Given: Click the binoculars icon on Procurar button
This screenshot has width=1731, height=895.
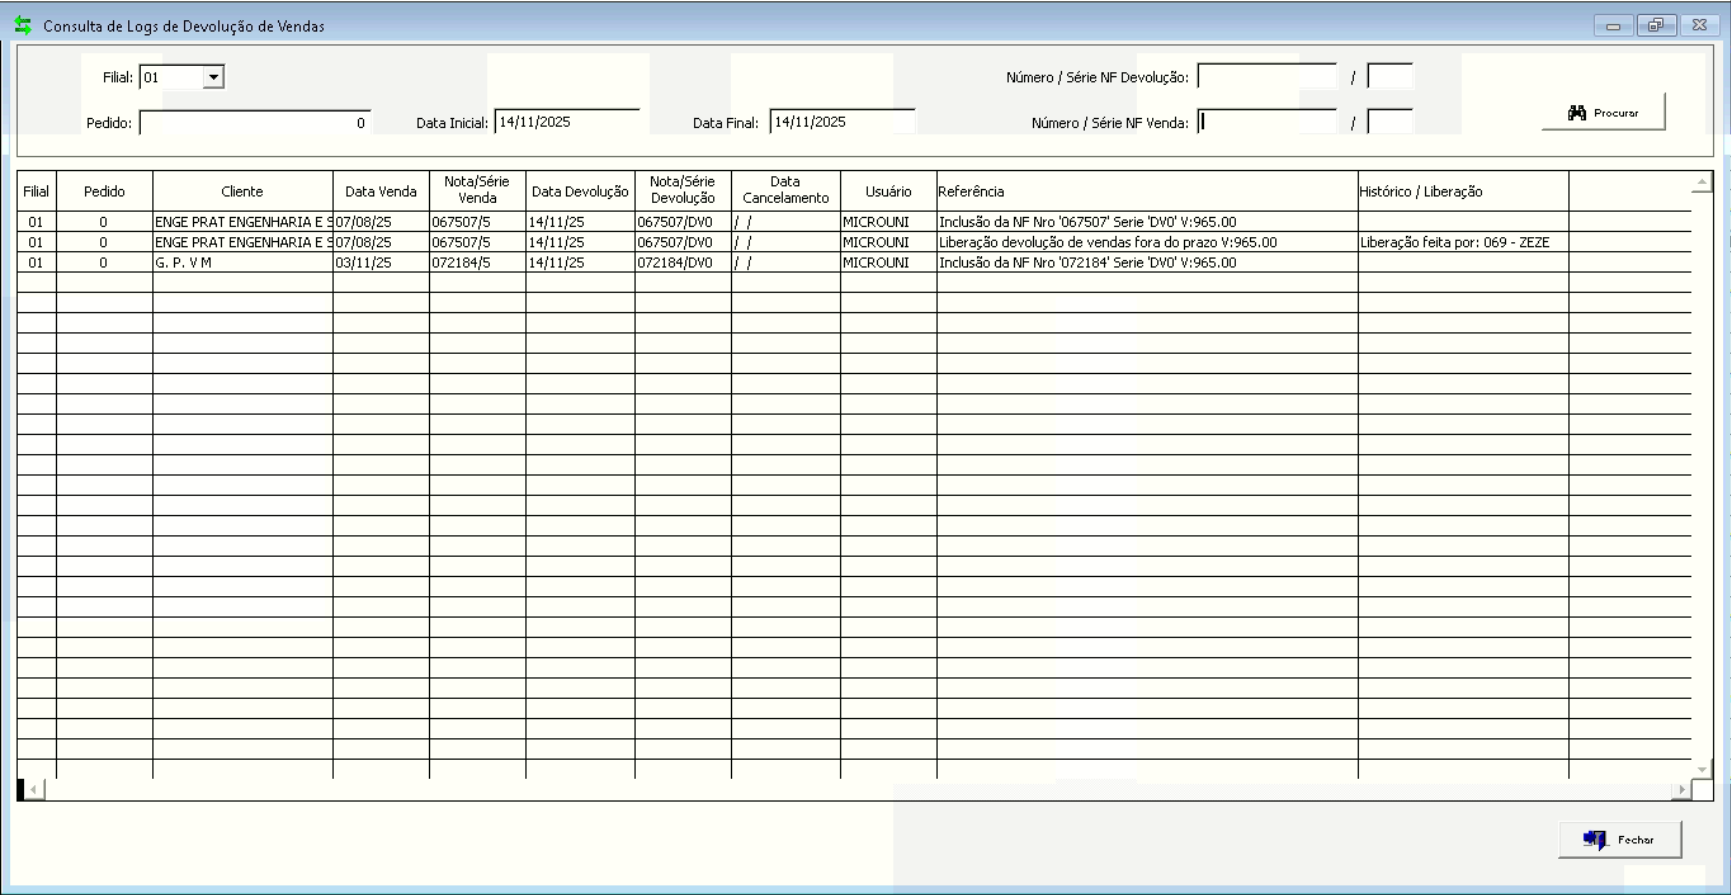Looking at the screenshot, I should 1577,113.
